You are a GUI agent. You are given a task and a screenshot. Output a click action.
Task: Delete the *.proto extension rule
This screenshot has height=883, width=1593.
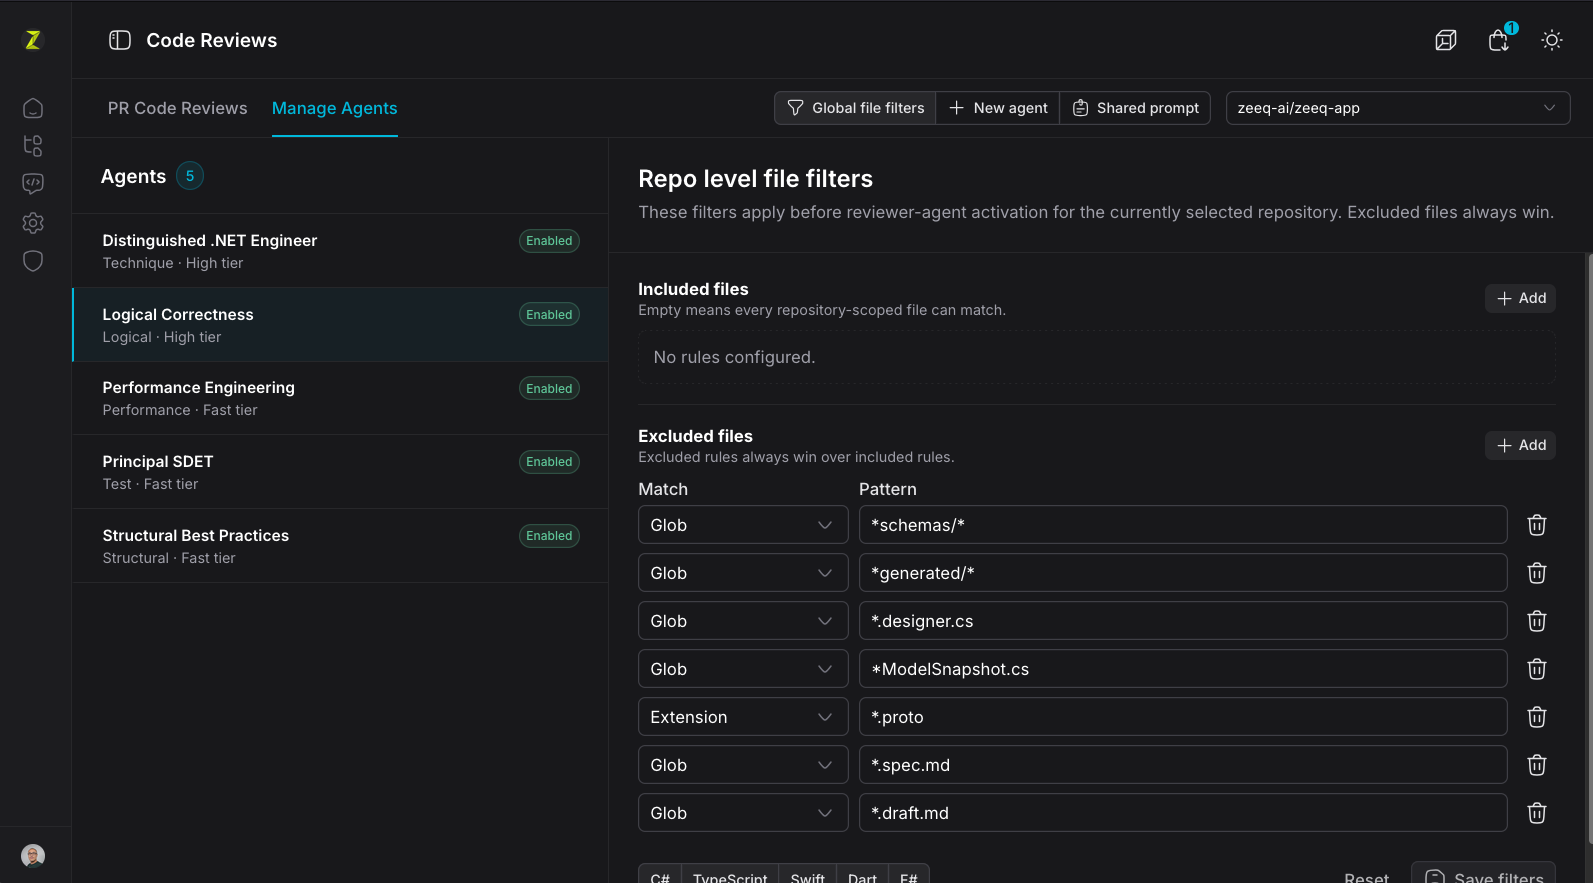1537,717
